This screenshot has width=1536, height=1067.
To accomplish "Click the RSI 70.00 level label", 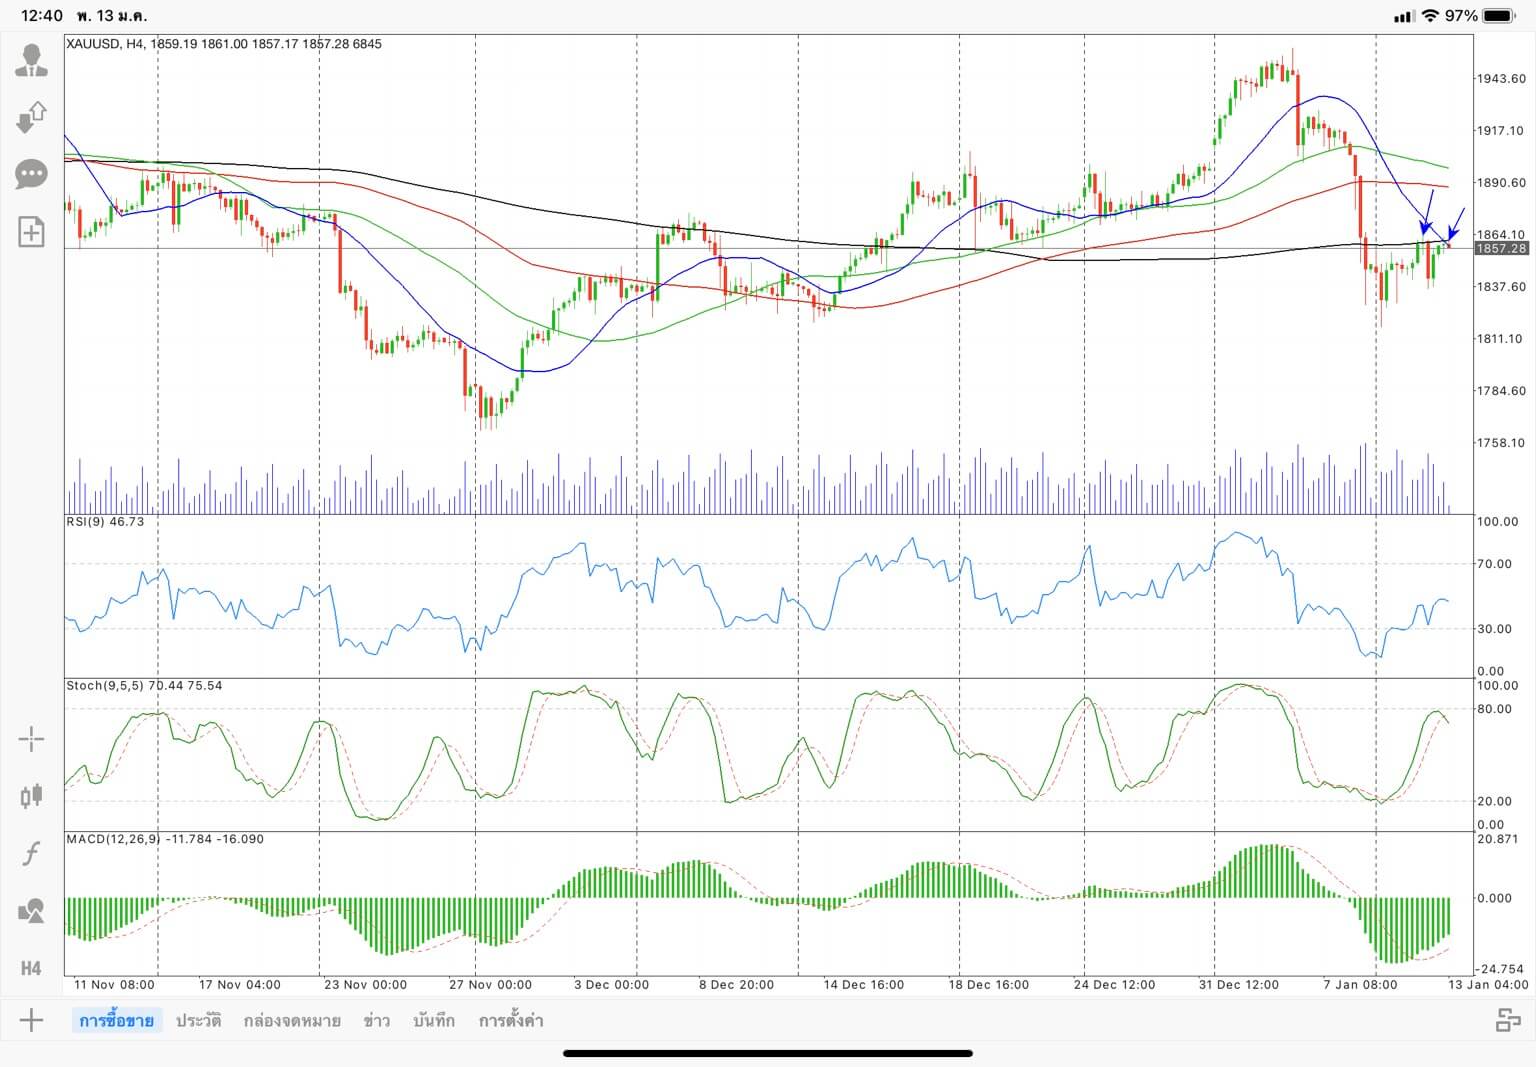I will [x=1495, y=564].
